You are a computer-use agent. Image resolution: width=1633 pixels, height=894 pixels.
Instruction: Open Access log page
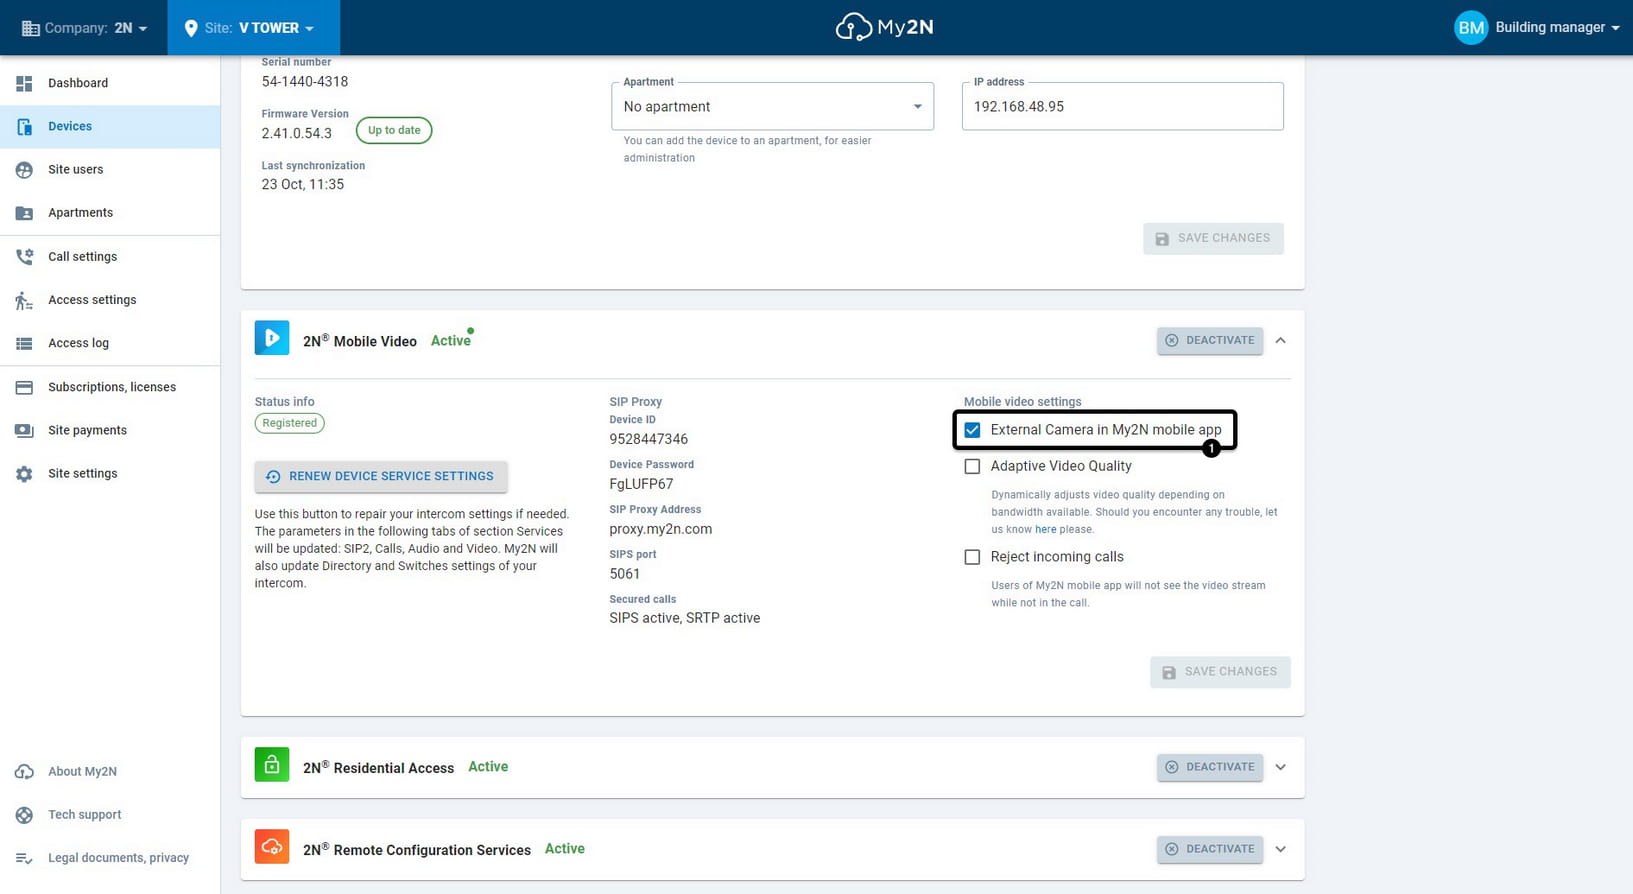(110, 343)
